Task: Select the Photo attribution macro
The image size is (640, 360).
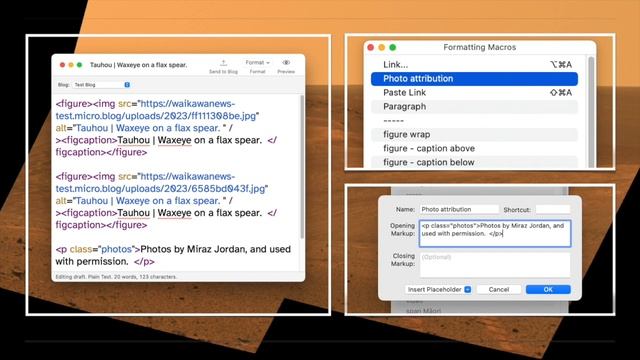Action: click(x=474, y=78)
